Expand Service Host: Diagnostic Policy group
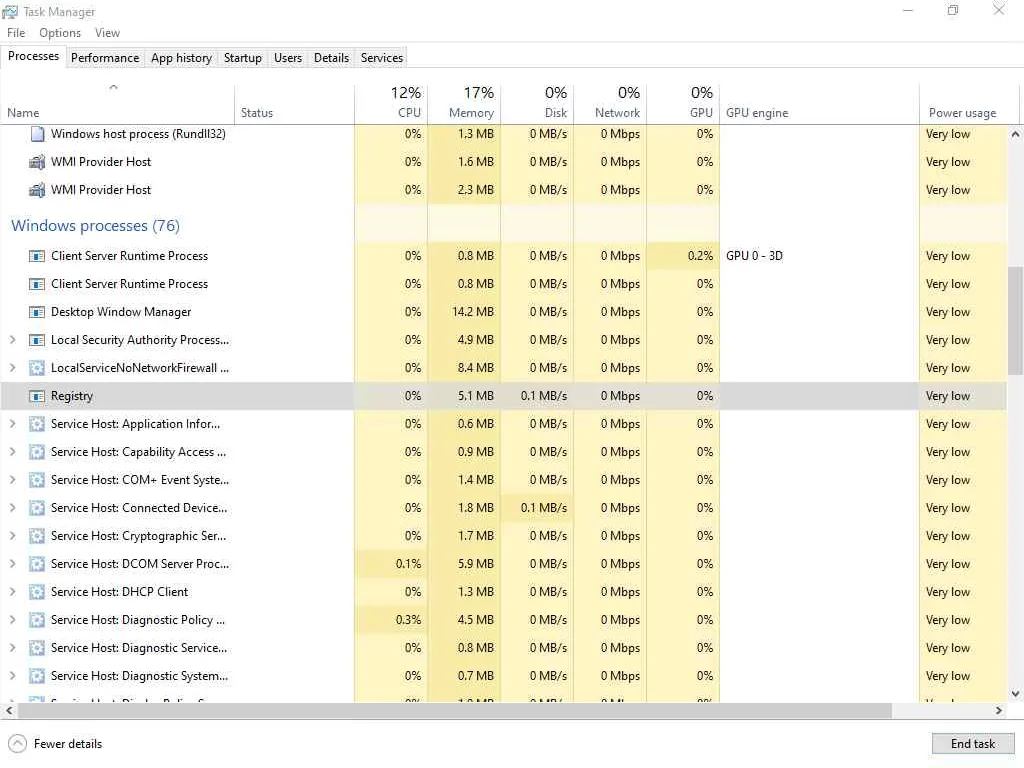 click(x=13, y=620)
